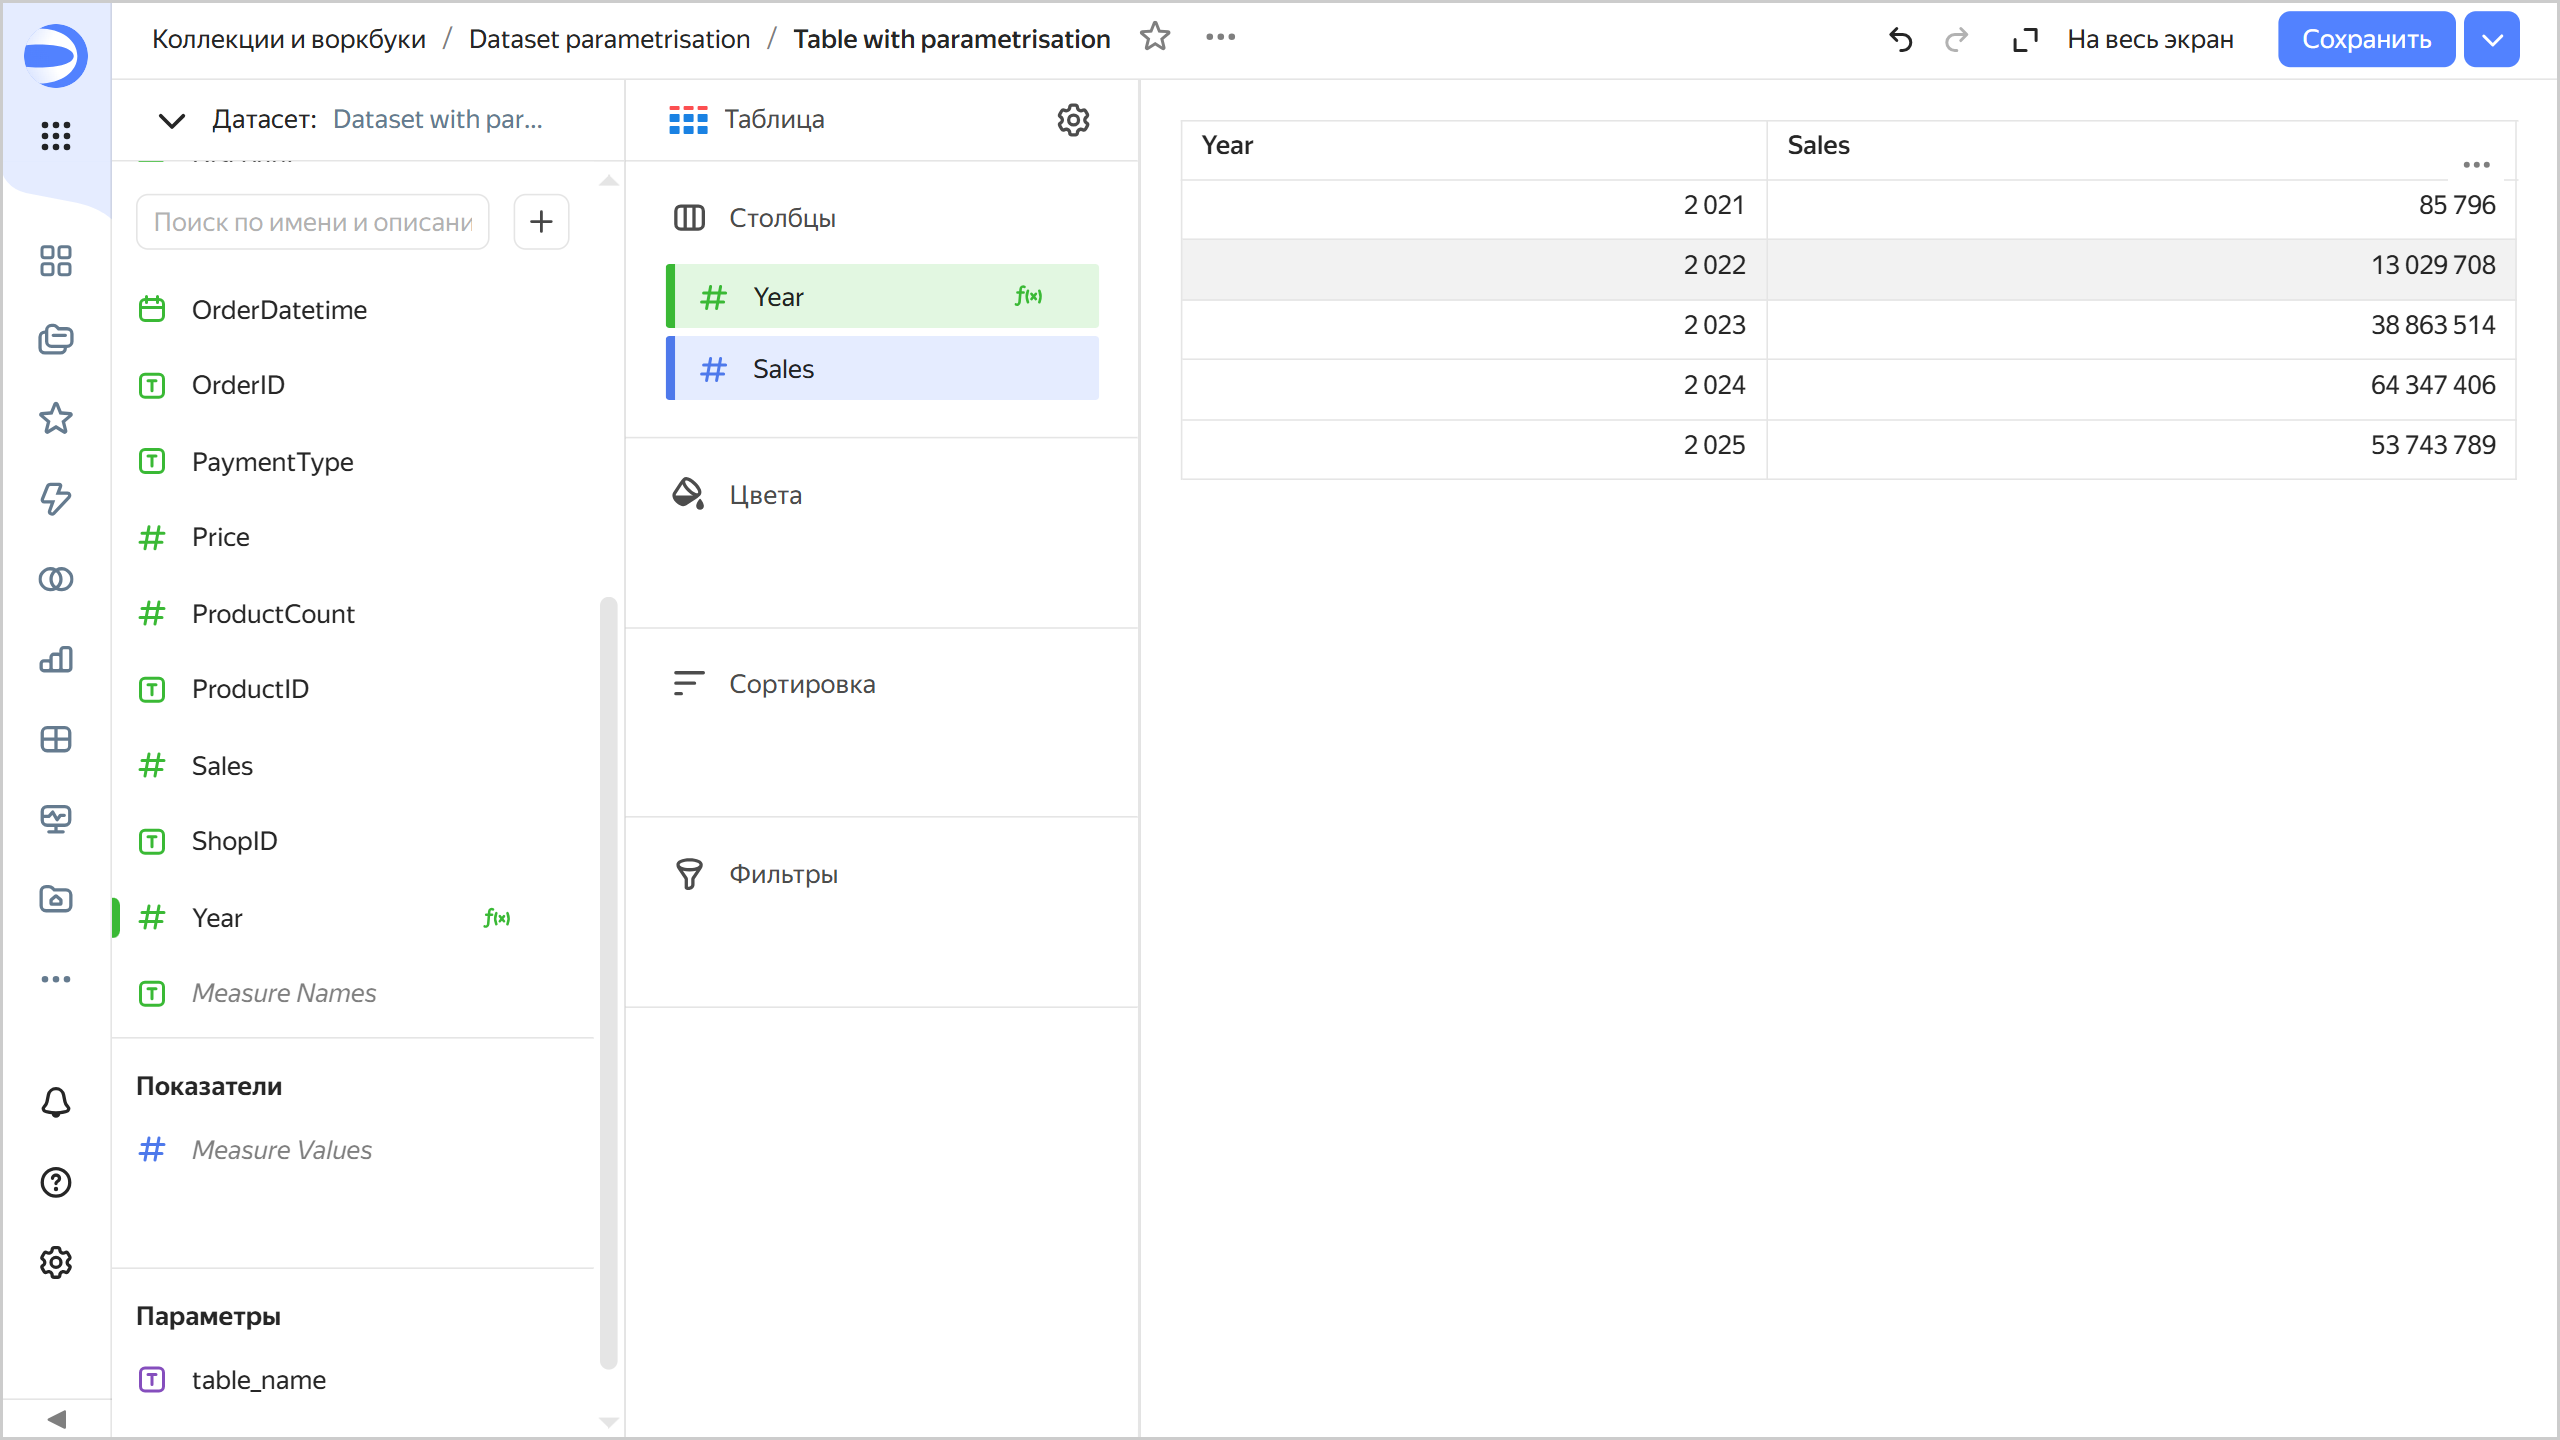Expand the dataset selector chevron

(172, 120)
